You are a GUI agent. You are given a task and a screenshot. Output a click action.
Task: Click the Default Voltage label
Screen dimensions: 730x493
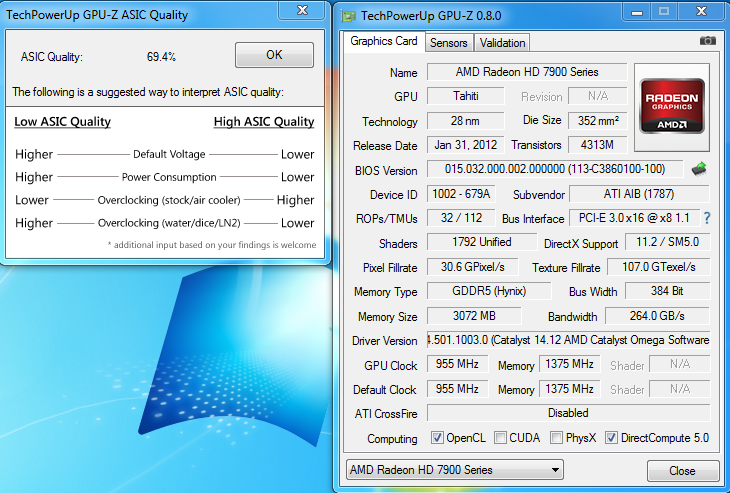tap(169, 154)
